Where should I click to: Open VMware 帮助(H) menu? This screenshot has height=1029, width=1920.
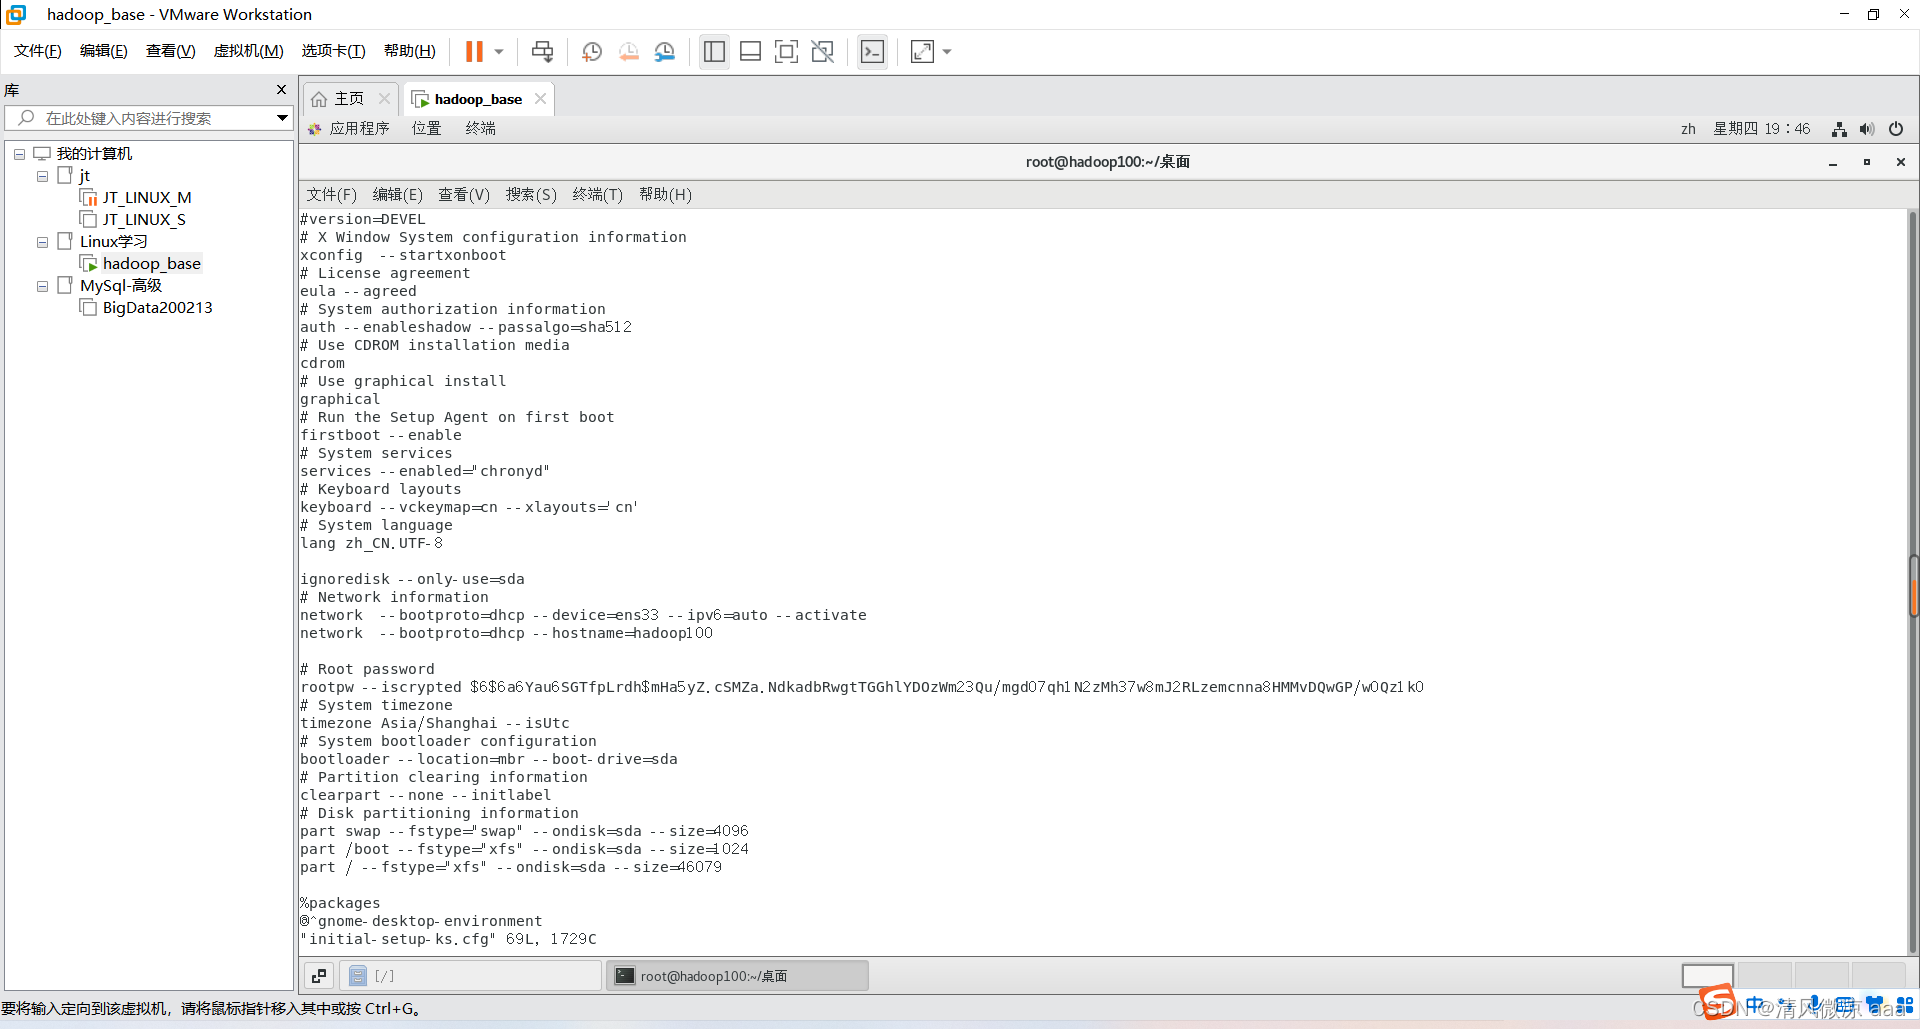pyautogui.click(x=410, y=51)
